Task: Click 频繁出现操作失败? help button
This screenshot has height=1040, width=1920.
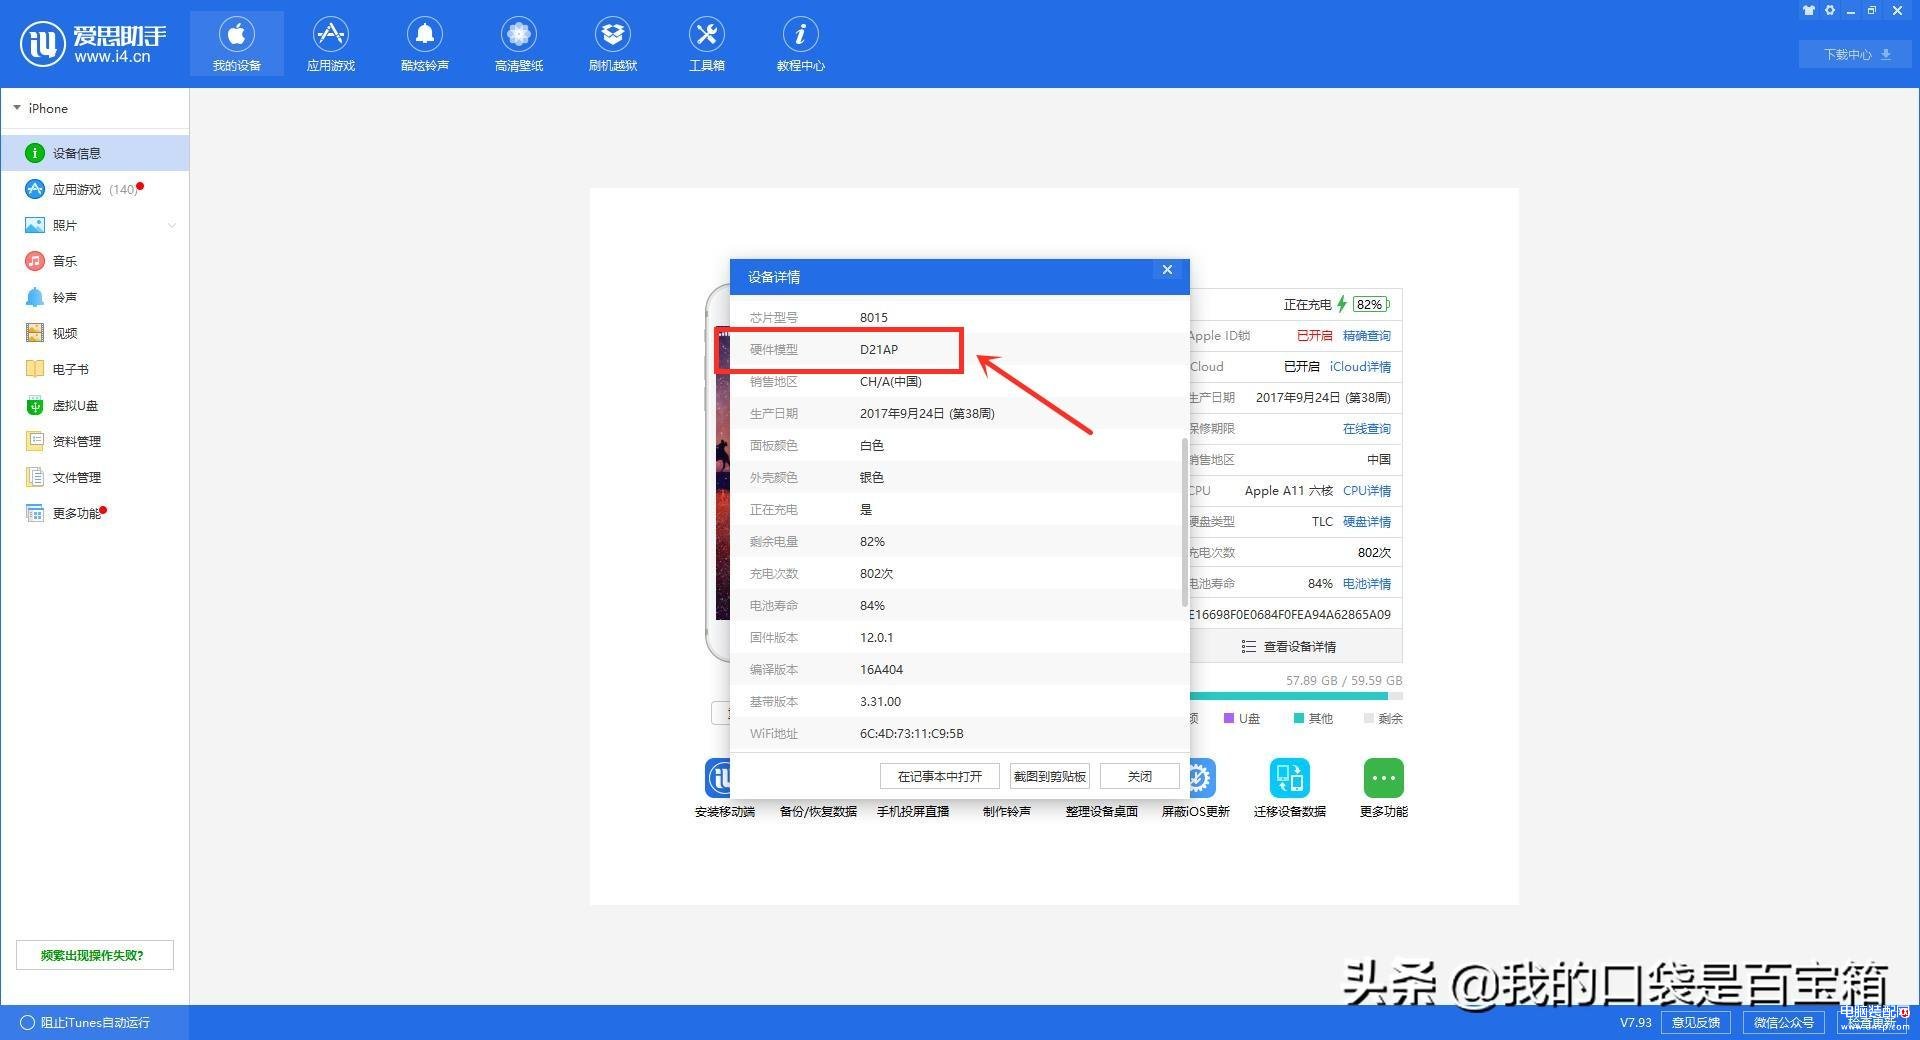Action: point(95,955)
